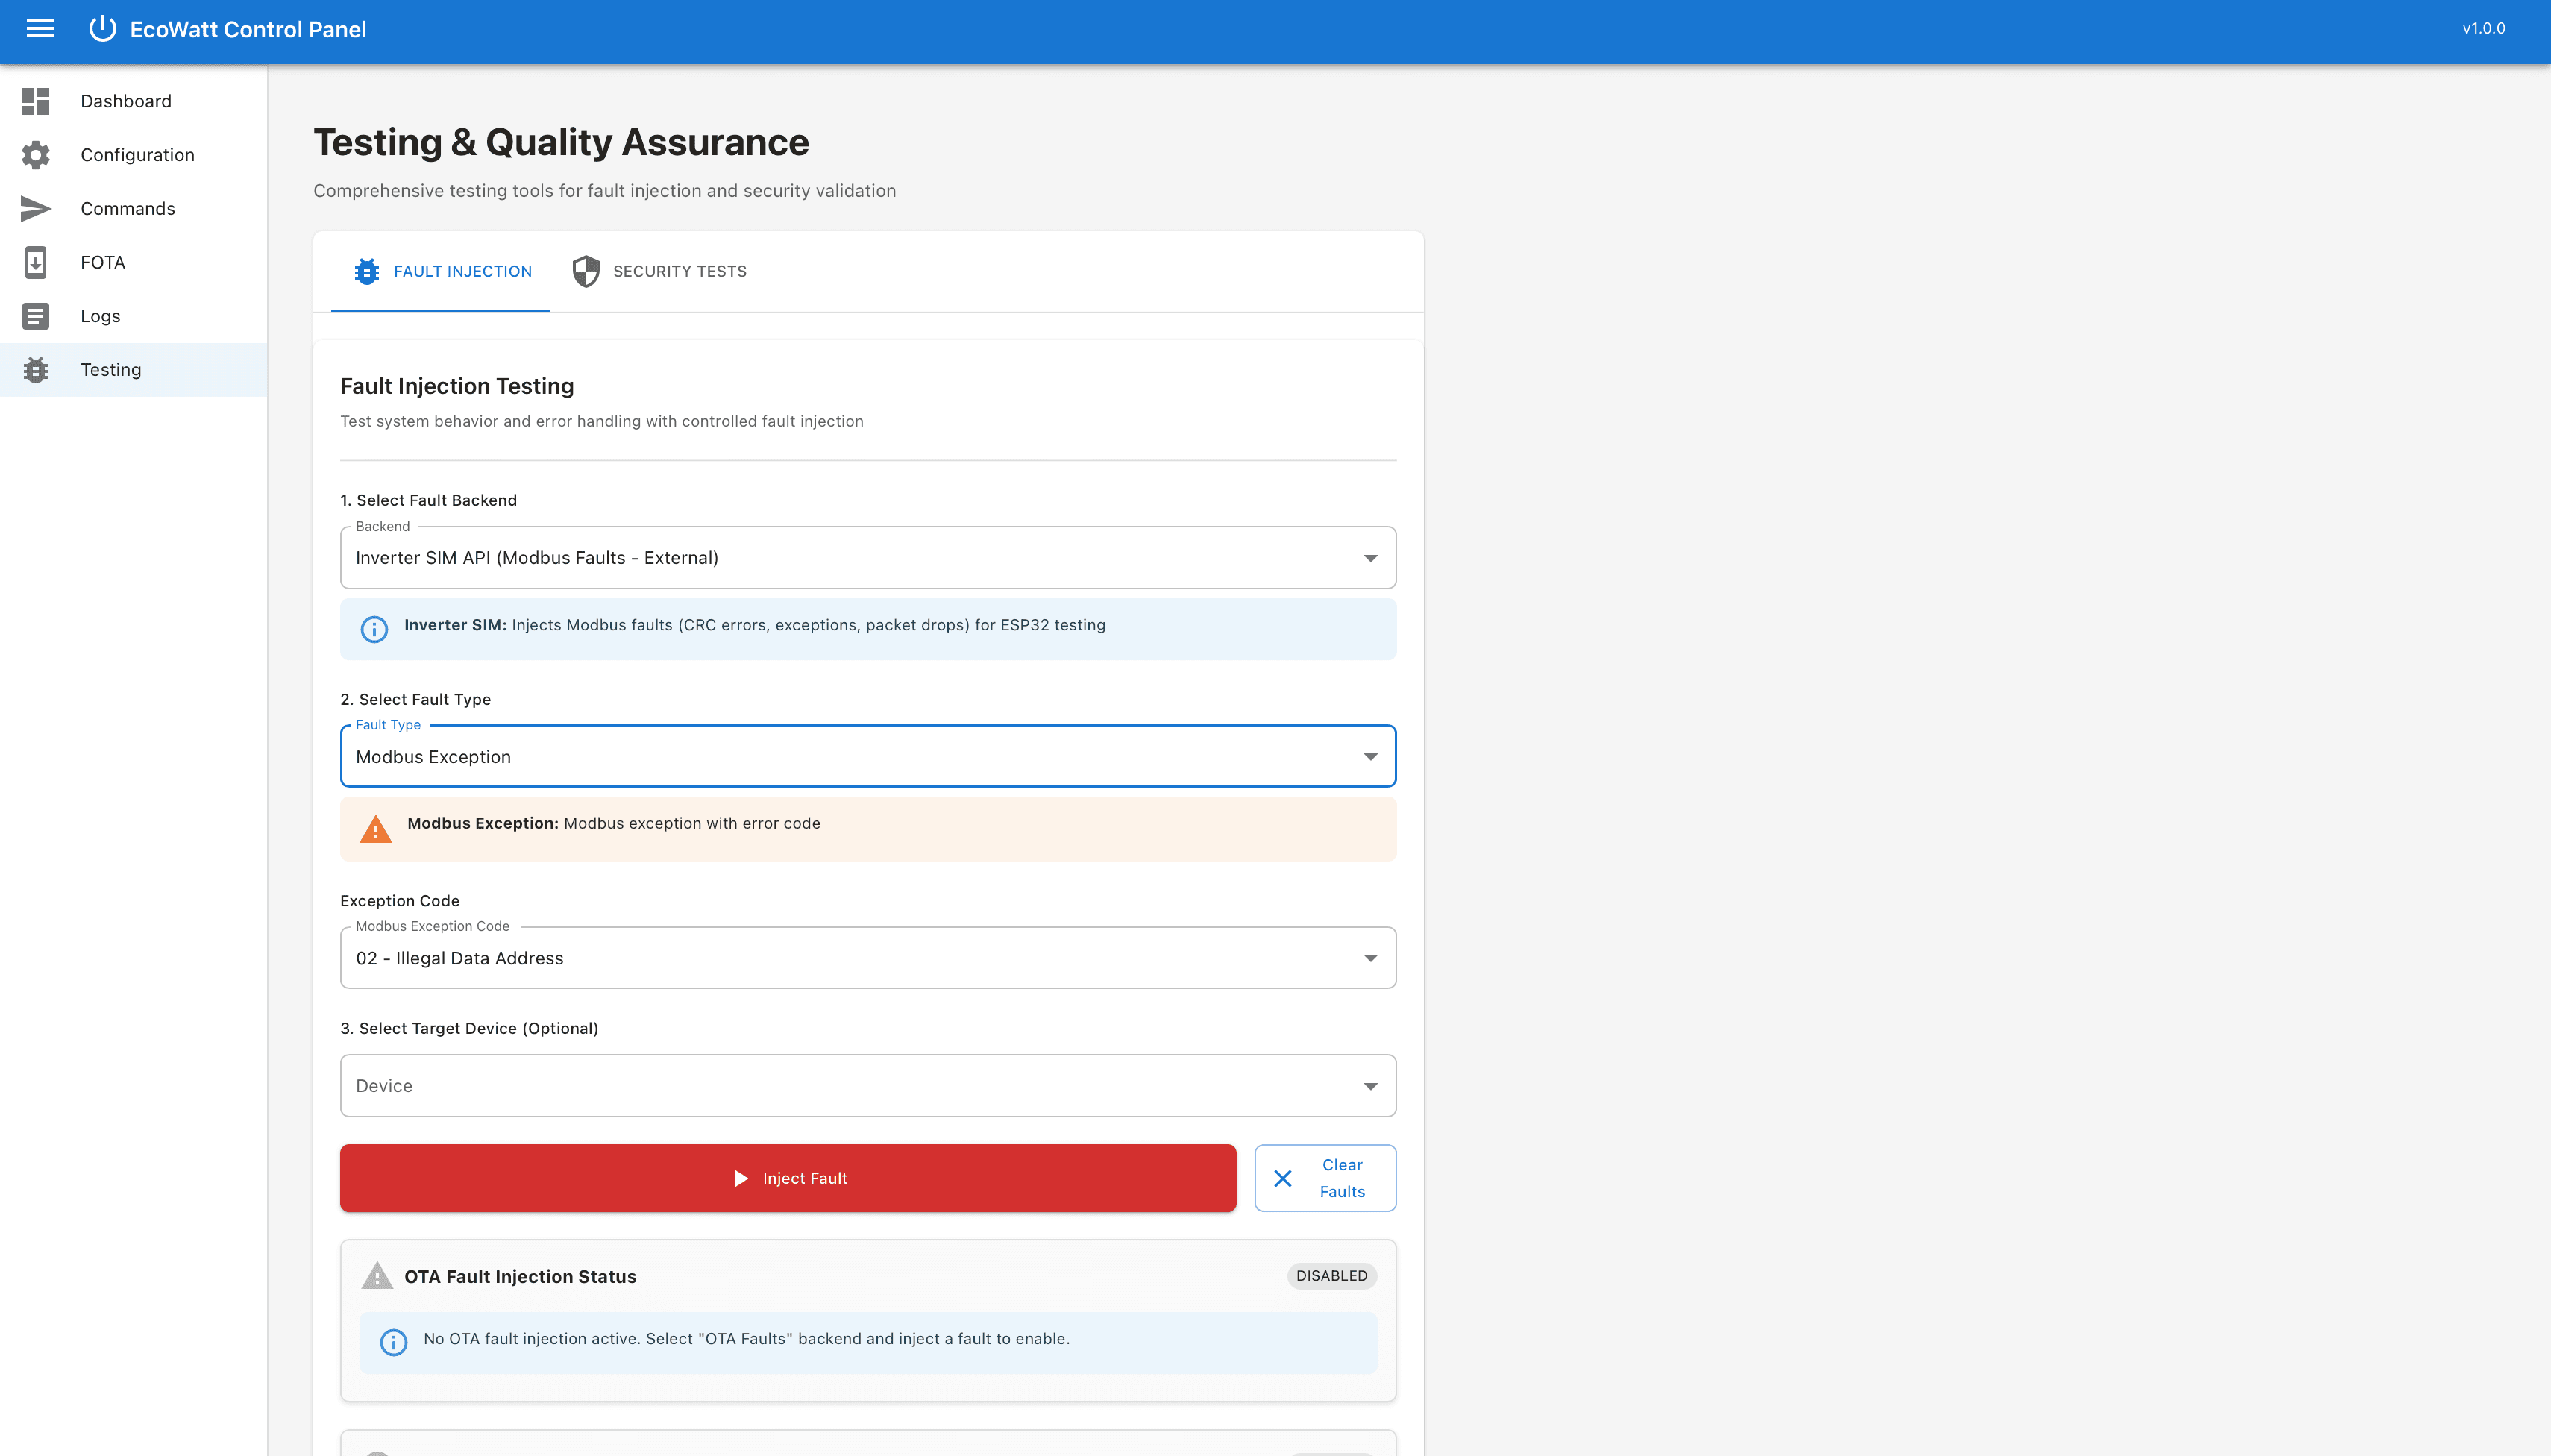Select the Fault Injection tab

tap(442, 272)
